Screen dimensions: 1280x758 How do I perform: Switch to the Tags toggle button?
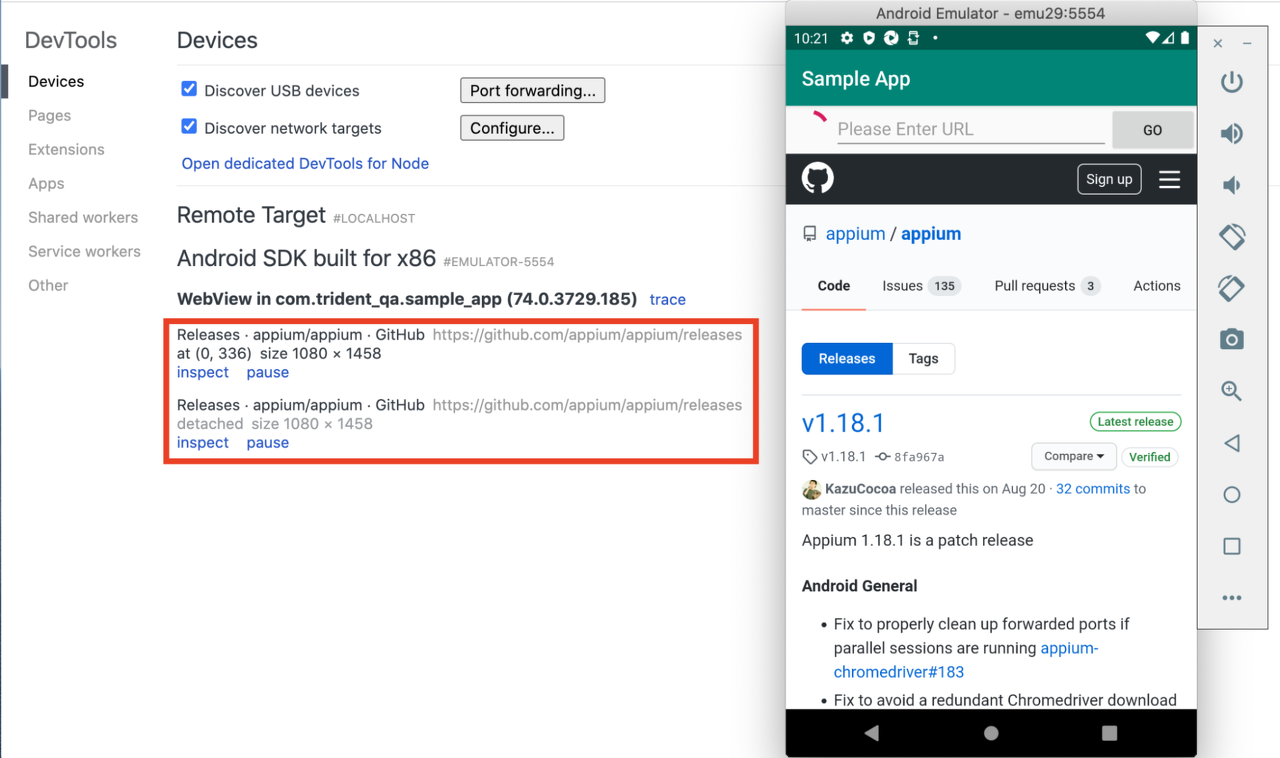pyautogui.click(x=923, y=359)
